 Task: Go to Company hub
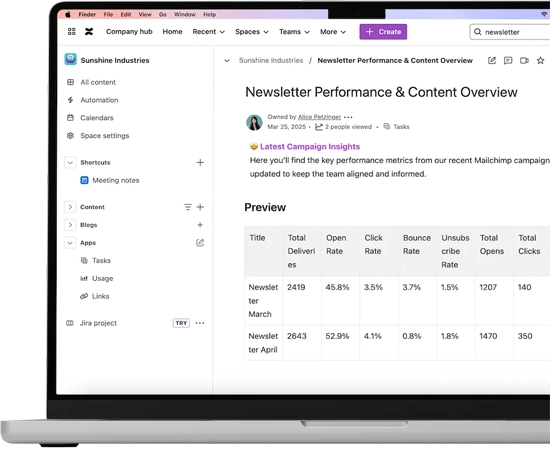(129, 32)
